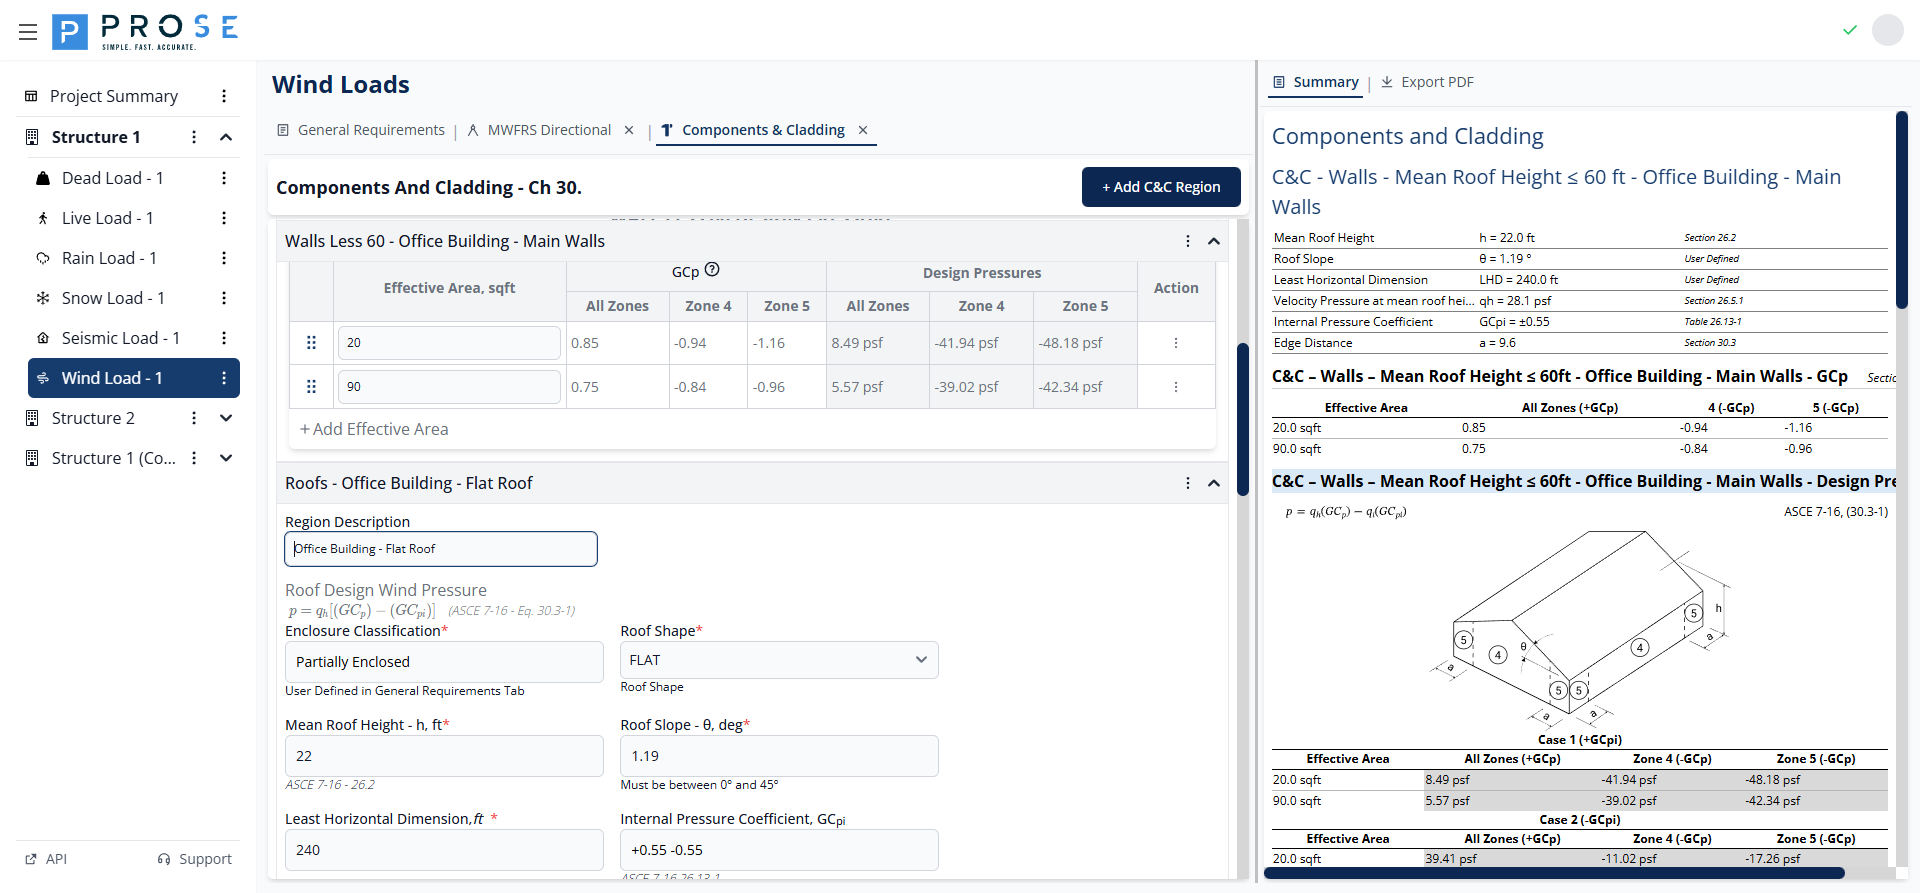The height and width of the screenshot is (893, 1920).
Task: Open the hamburger navigation menu
Action: coord(28,32)
